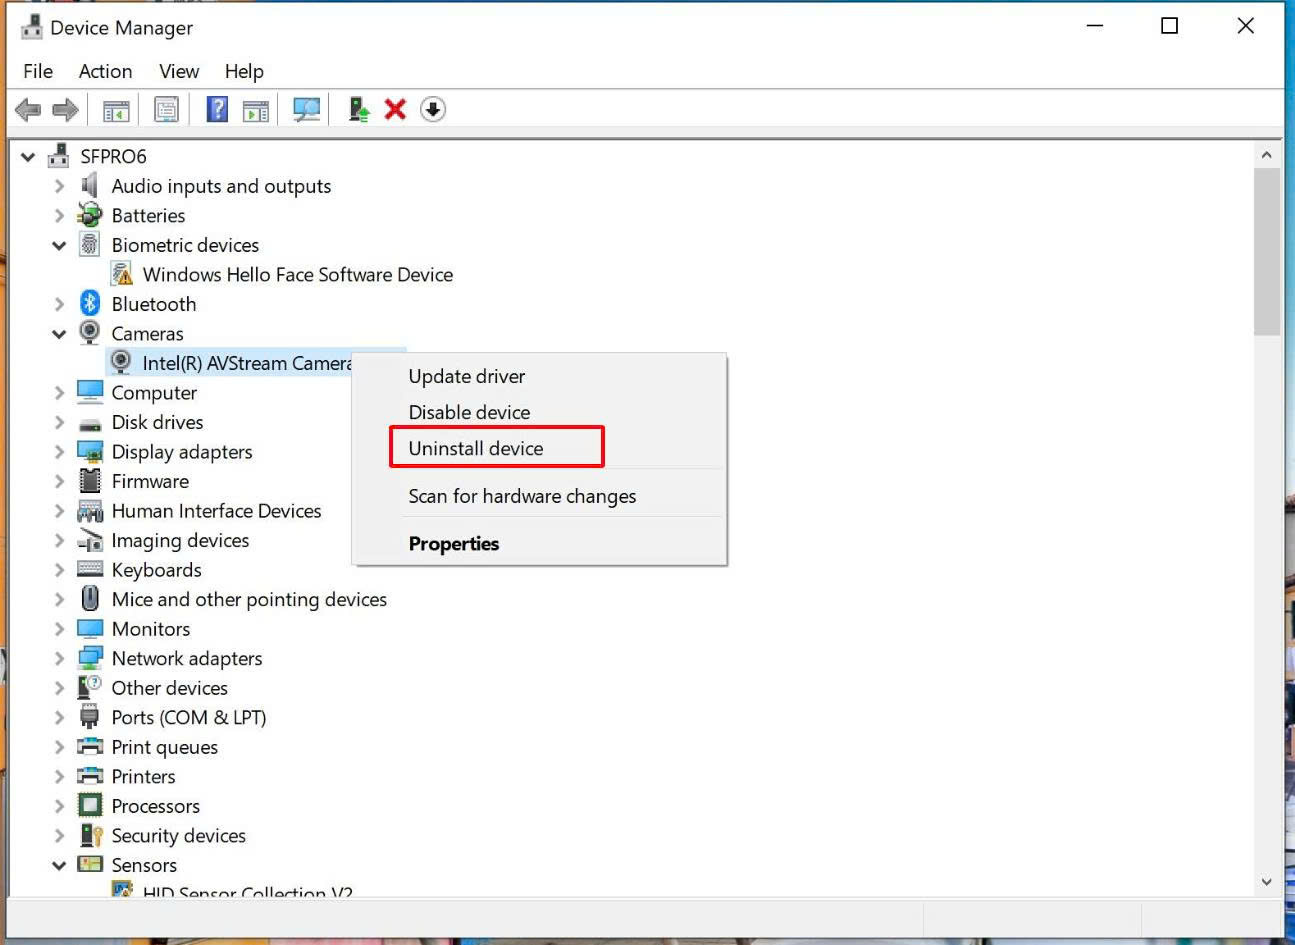
Task: Open the File menu
Action: (38, 71)
